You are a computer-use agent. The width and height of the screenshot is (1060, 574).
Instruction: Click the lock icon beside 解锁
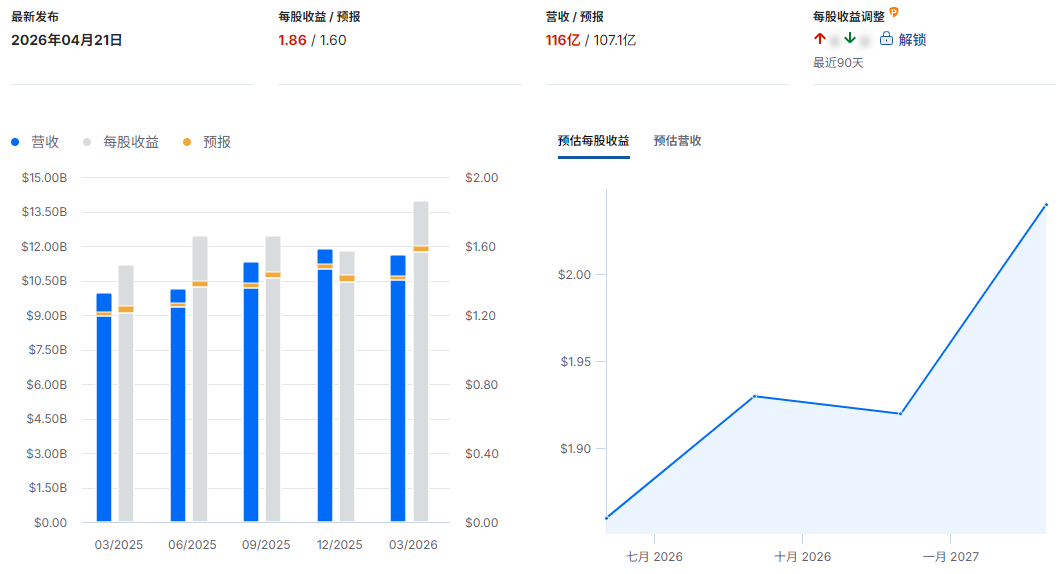886,39
